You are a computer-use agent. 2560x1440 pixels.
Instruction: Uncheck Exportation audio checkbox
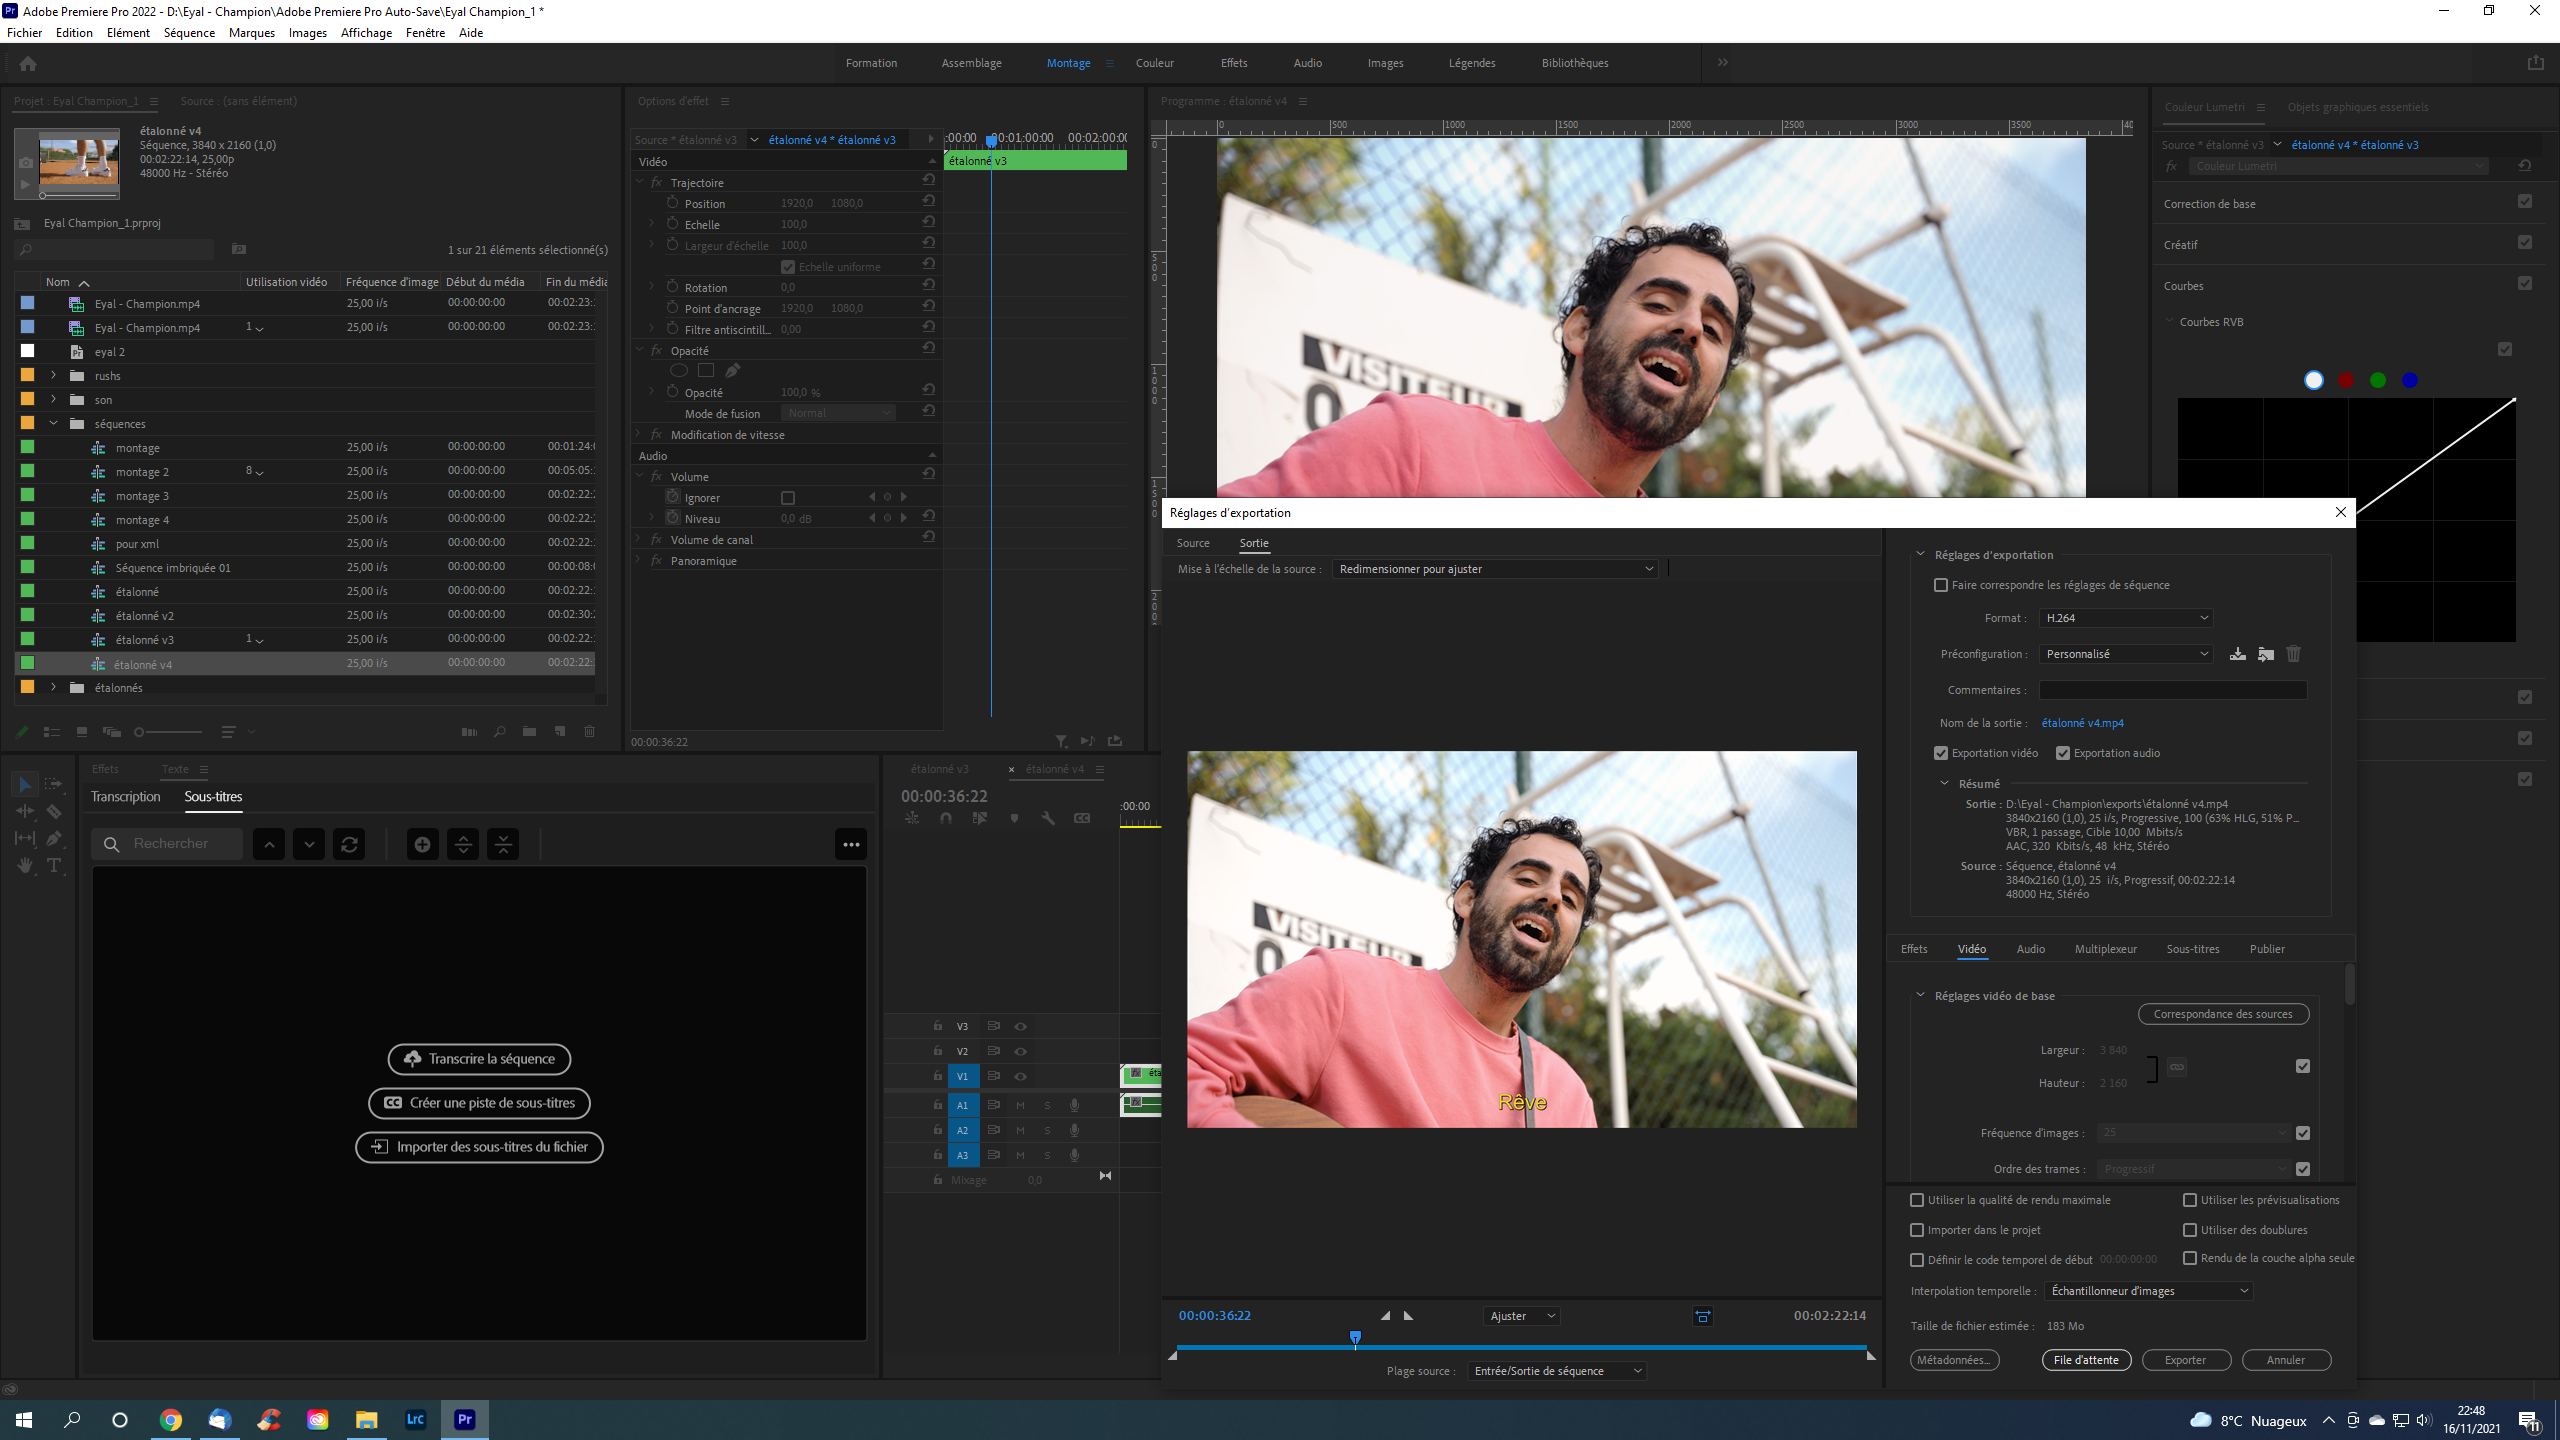[x=2062, y=753]
